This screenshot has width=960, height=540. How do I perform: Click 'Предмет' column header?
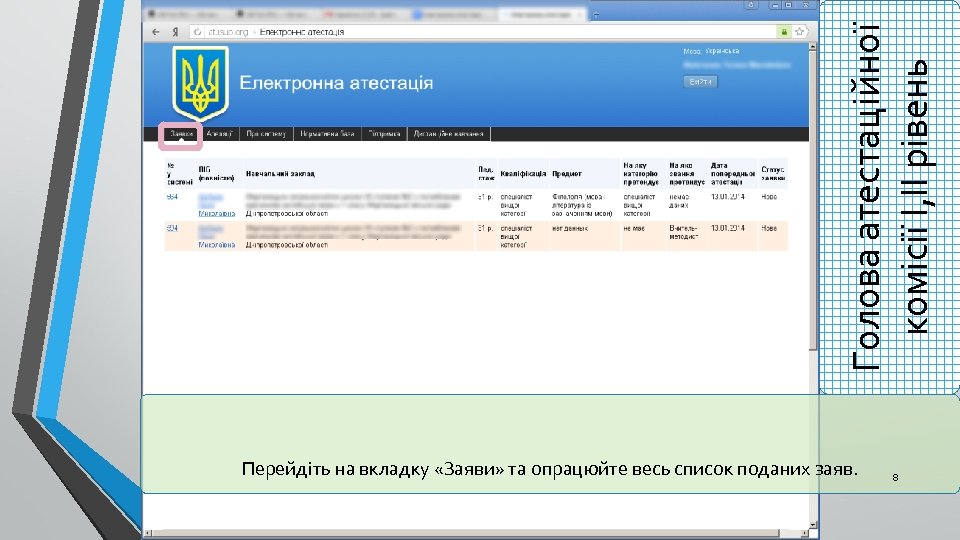pos(567,174)
